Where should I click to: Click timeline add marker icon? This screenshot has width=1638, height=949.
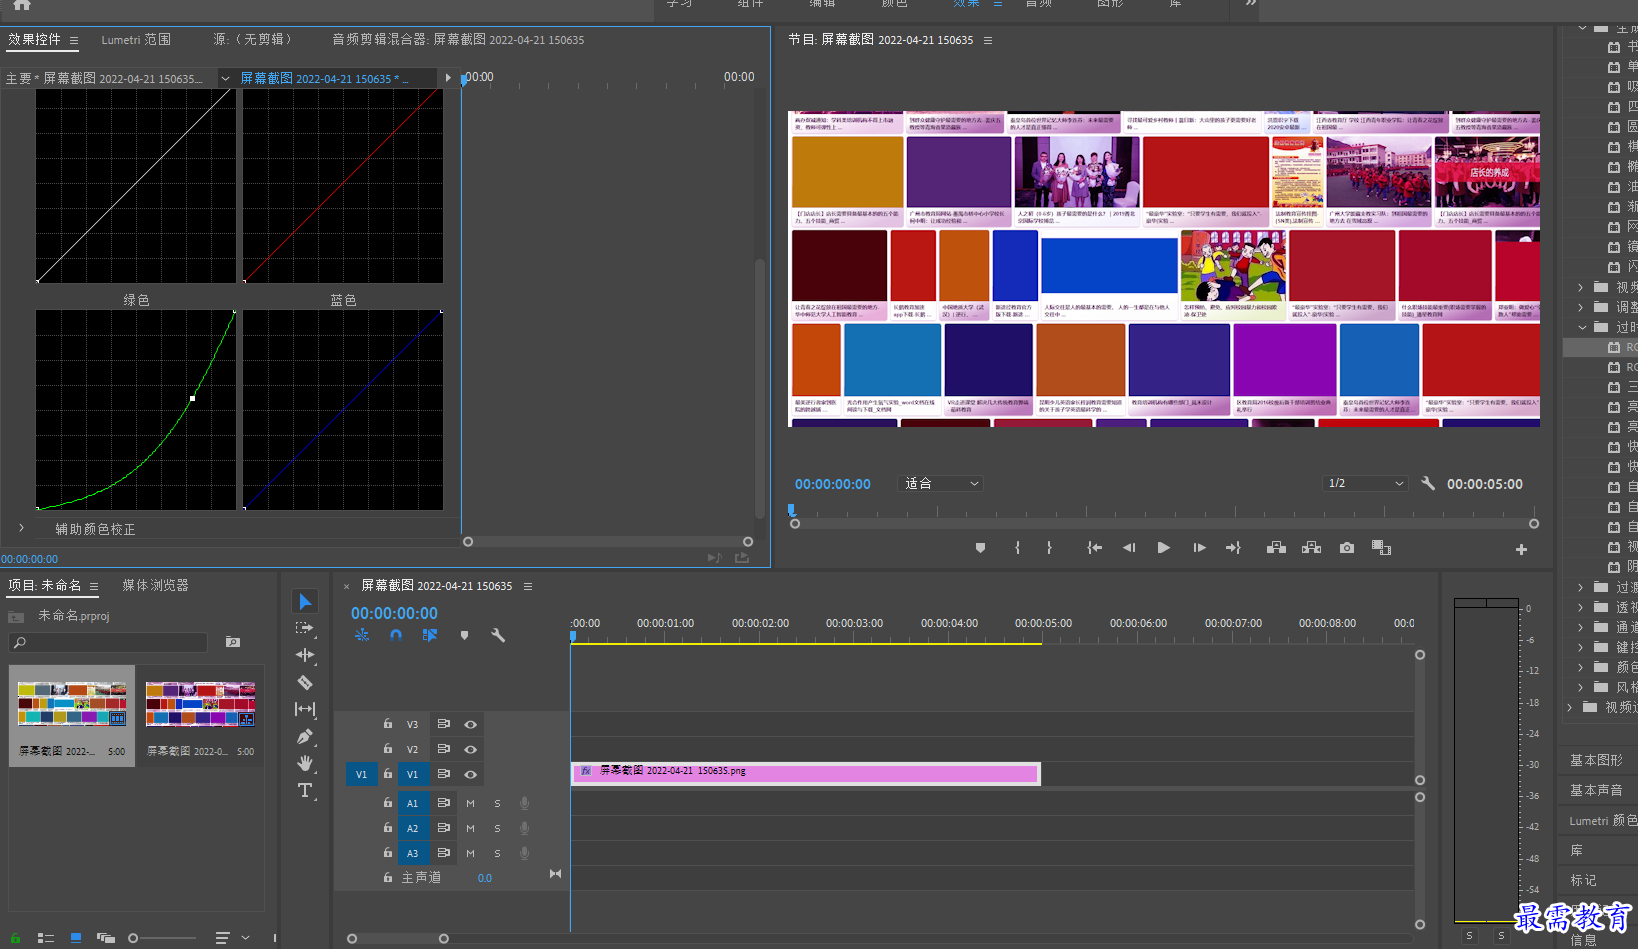click(x=464, y=635)
